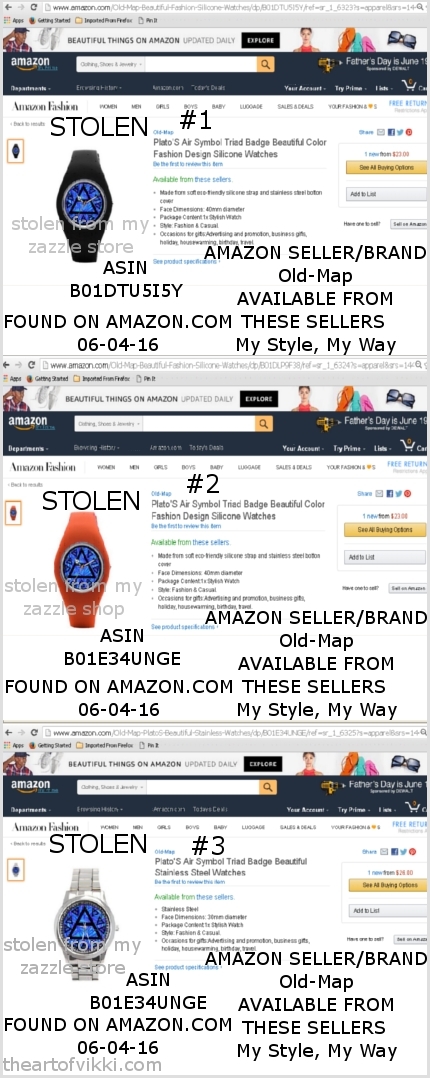Click the black watch thumbnail image
The image size is (430, 1078).
click(15, 151)
